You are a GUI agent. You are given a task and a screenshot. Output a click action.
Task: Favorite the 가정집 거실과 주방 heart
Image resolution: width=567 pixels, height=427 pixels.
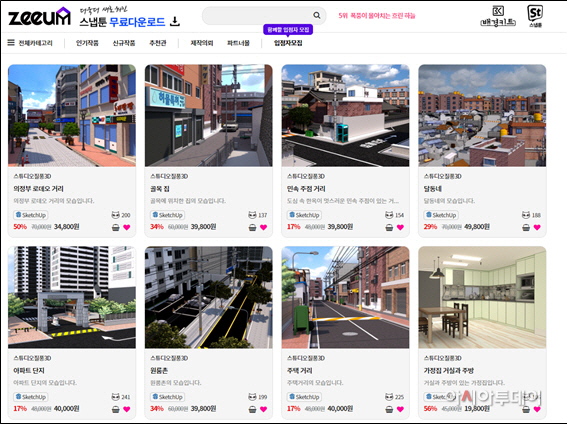tap(537, 409)
